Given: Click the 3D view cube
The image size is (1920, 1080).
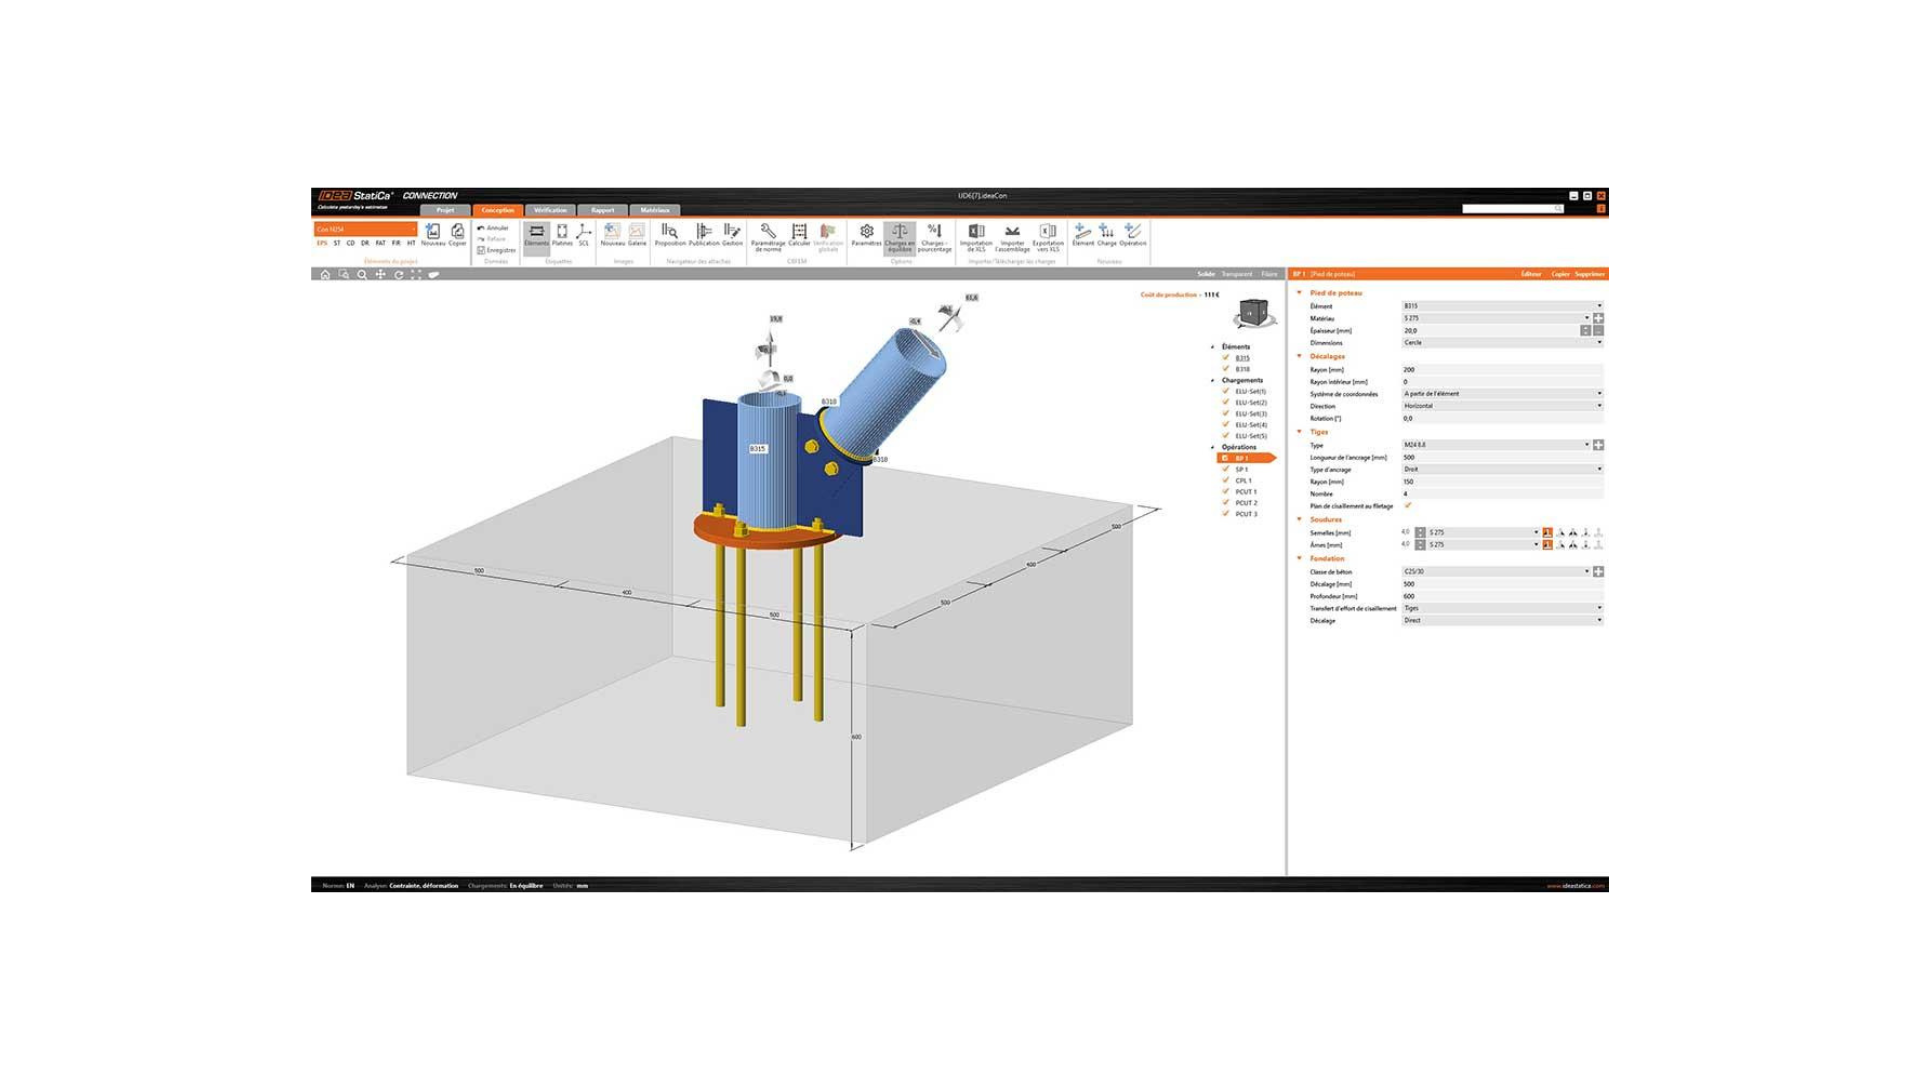Looking at the screenshot, I should [x=1252, y=313].
